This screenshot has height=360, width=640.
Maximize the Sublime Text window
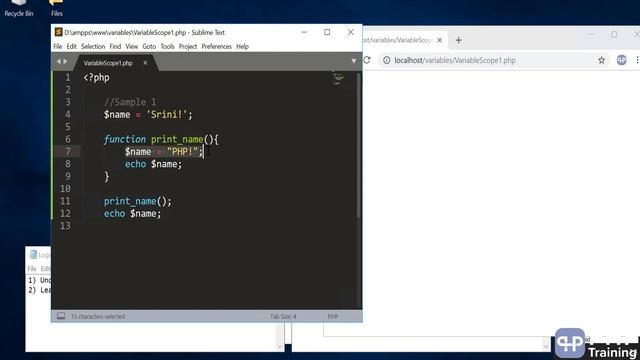click(327, 32)
